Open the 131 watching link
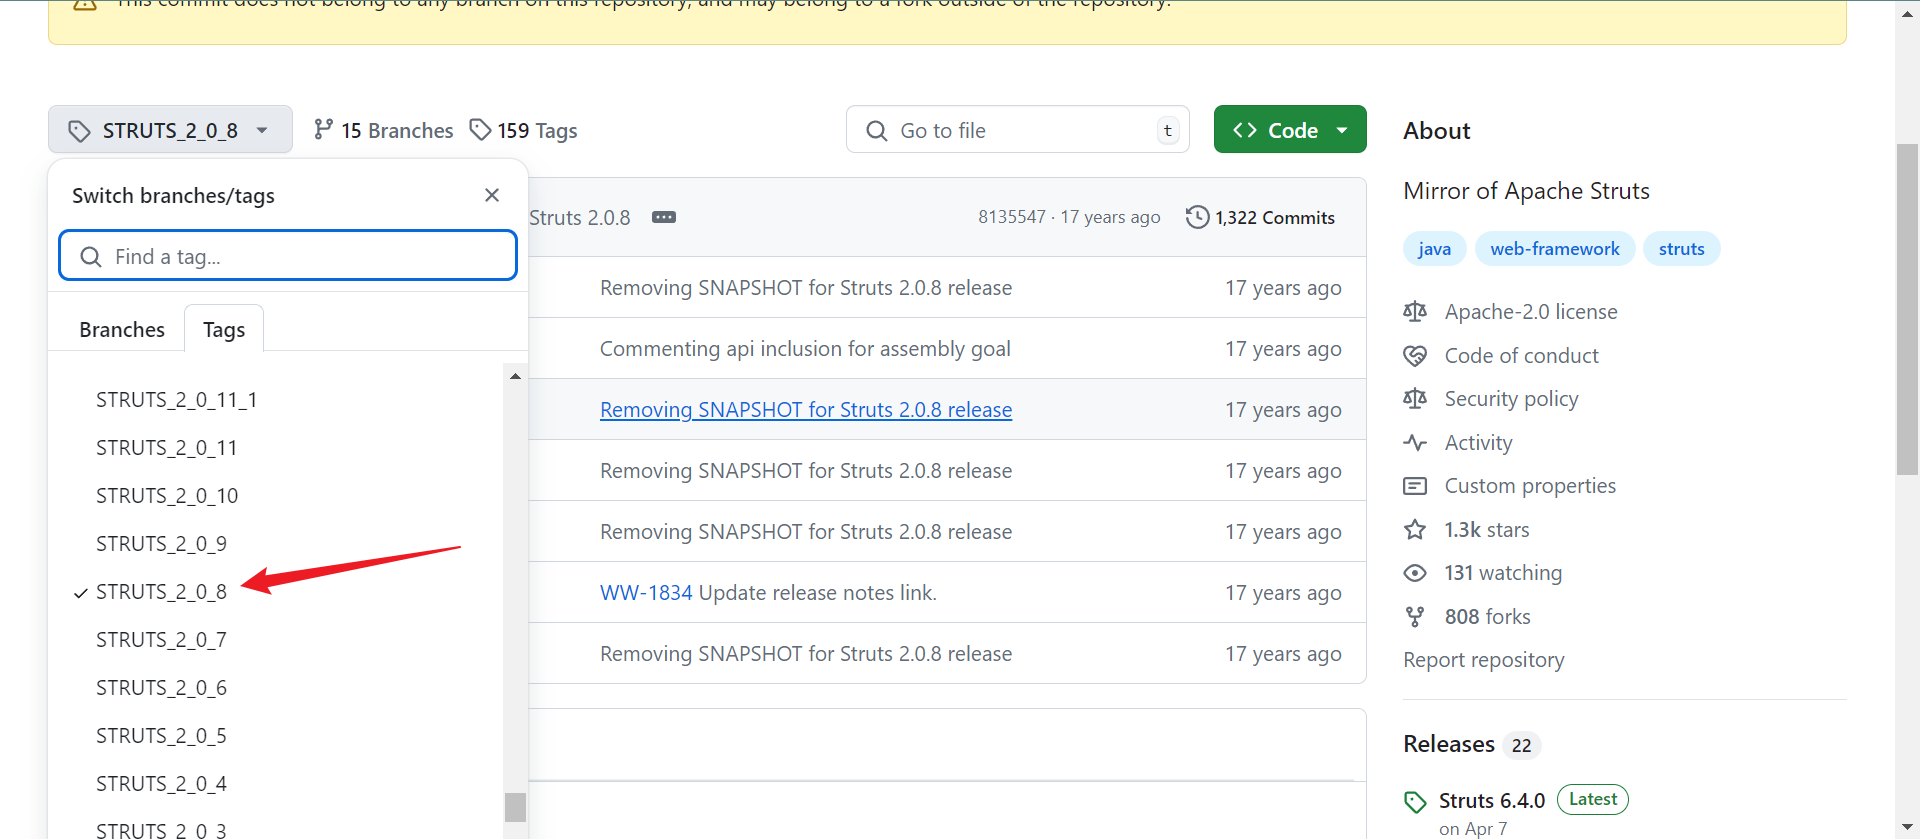Viewport: 1920px width, 839px height. click(x=1503, y=573)
